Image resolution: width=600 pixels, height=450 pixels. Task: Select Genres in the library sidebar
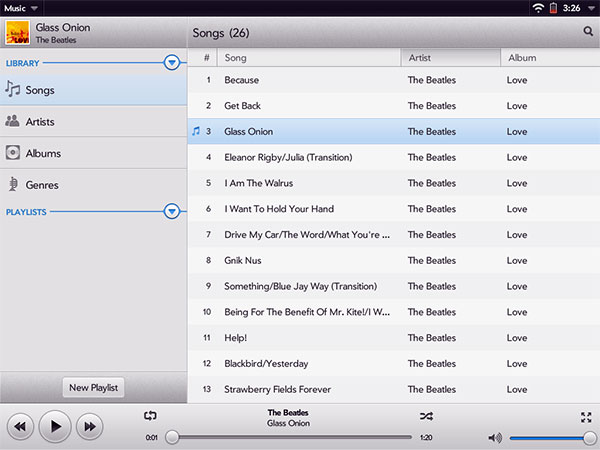(93, 185)
